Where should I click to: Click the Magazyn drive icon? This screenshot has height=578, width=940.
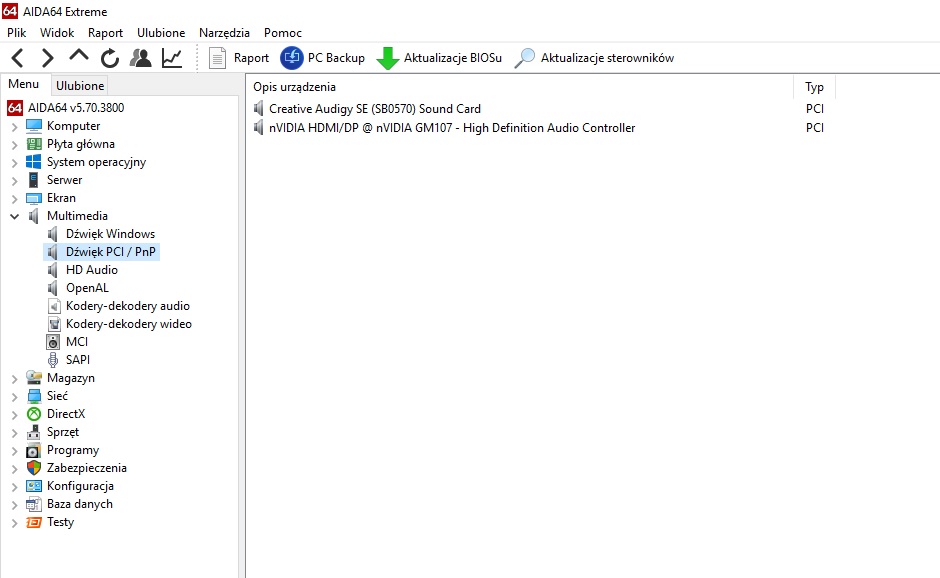point(34,378)
